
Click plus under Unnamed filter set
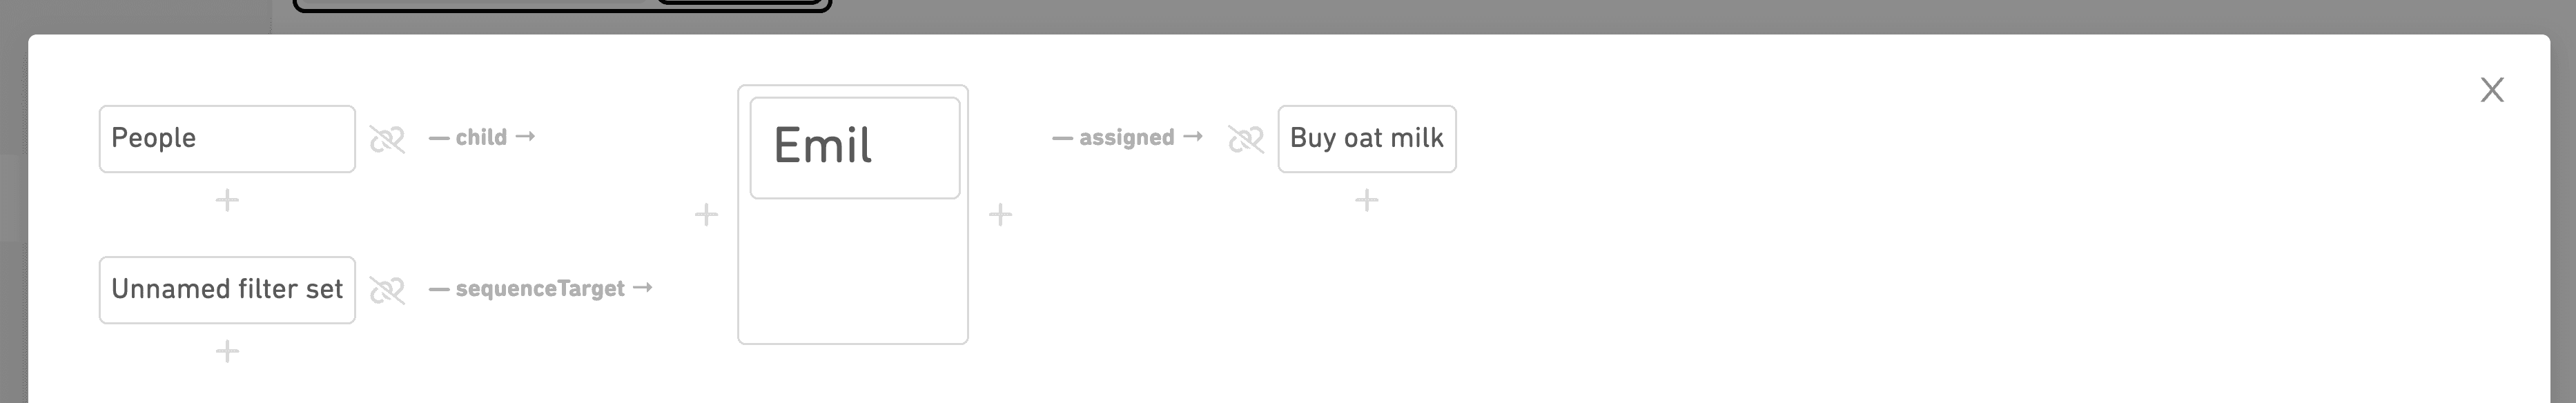pos(227,351)
